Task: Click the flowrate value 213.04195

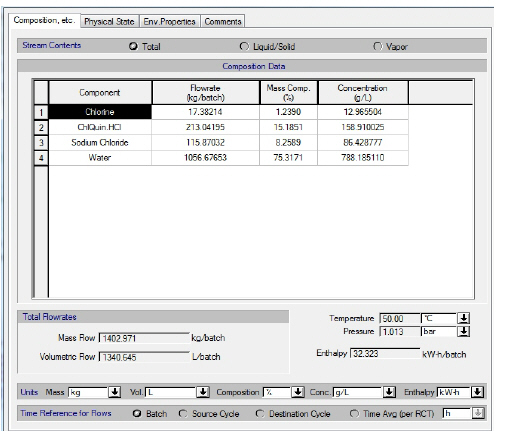Action: pyautogui.click(x=205, y=127)
